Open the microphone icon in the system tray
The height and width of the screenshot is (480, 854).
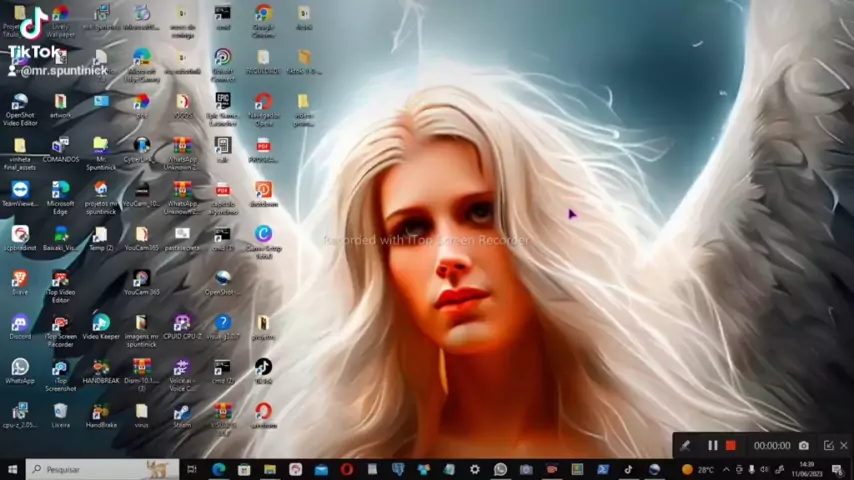tap(752, 469)
